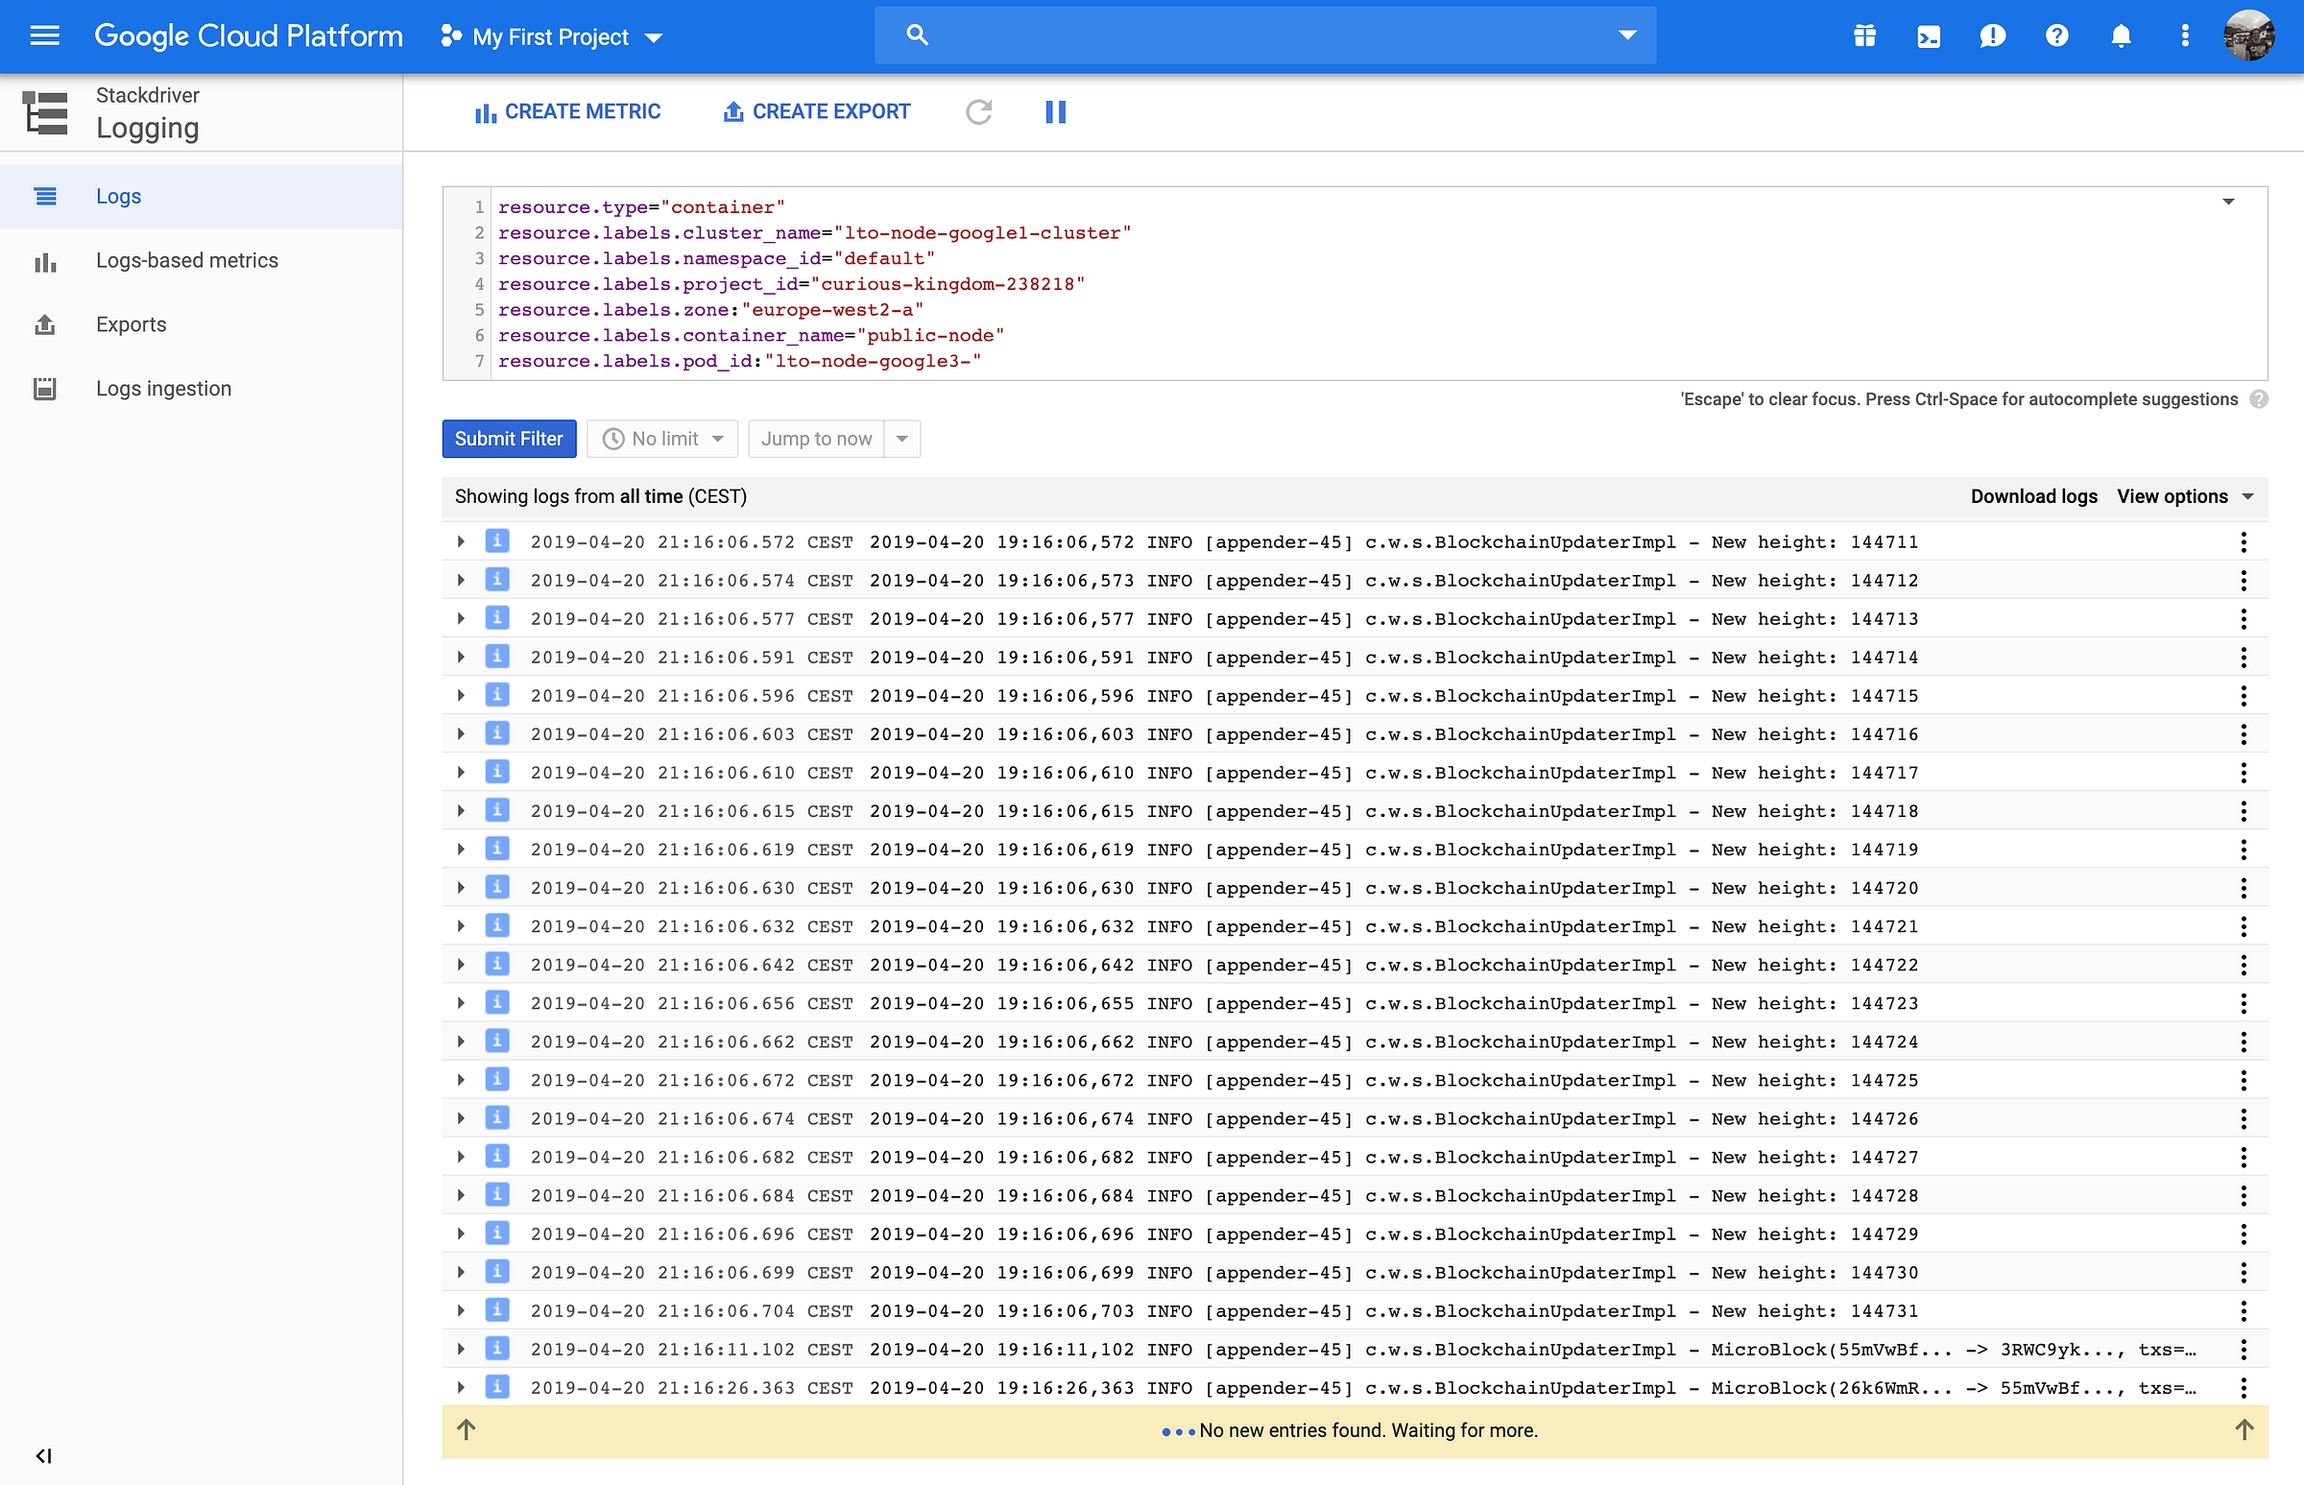Focus the top search input field
The width and height of the screenshot is (2304, 1485).
click(x=1265, y=35)
